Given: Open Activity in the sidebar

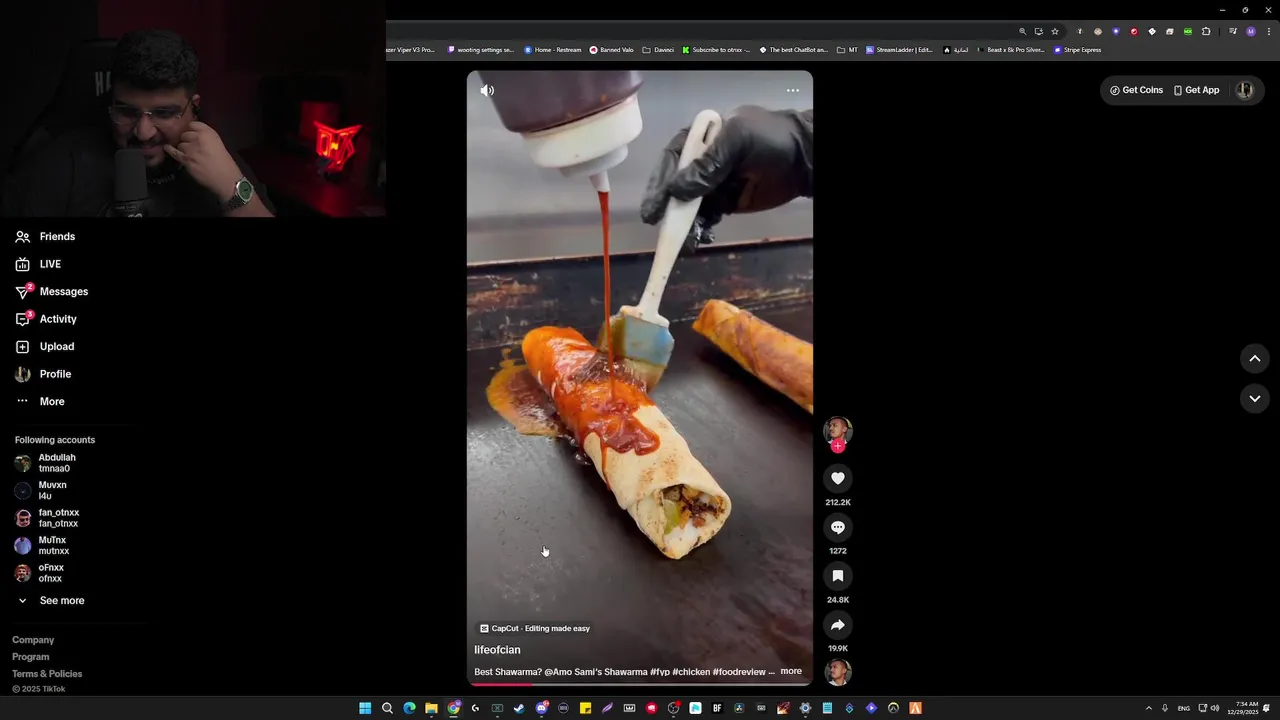Looking at the screenshot, I should [46, 319].
